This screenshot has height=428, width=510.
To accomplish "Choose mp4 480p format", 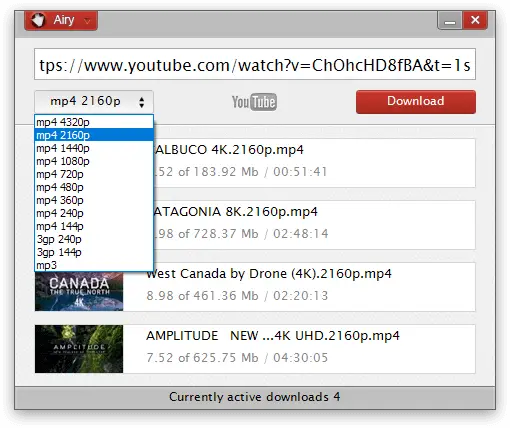I will (94, 187).
